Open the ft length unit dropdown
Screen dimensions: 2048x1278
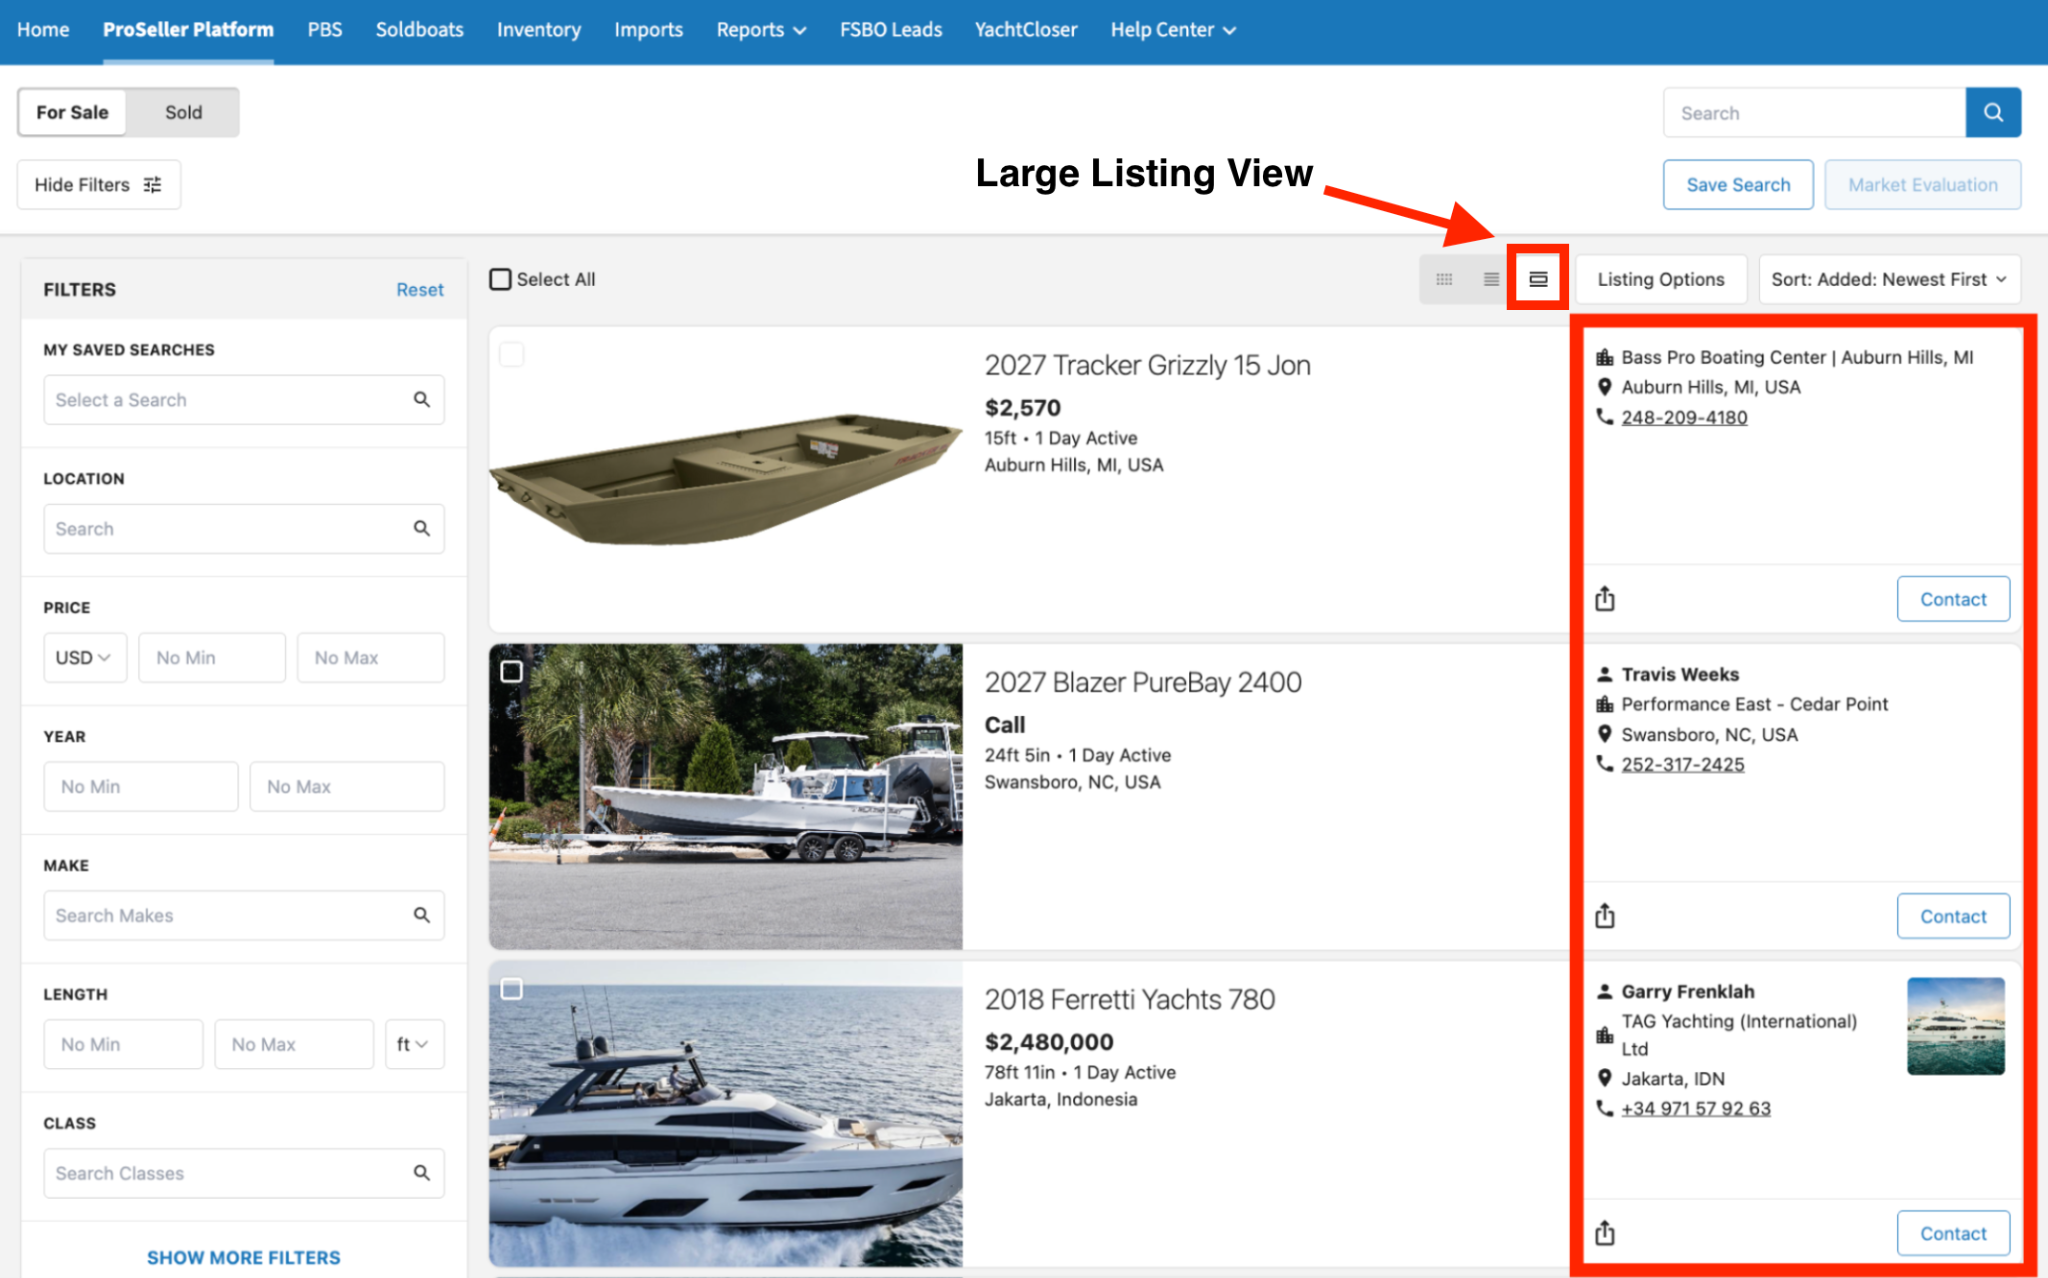[413, 1044]
